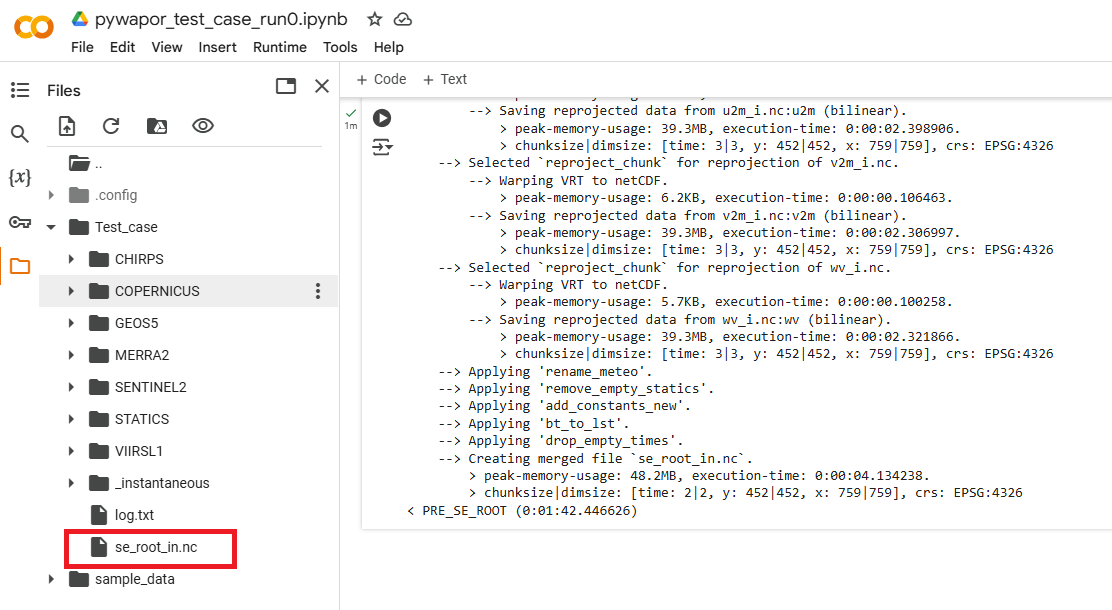Open the Insert menu
The height and width of the screenshot is (610, 1112).
(x=218, y=47)
